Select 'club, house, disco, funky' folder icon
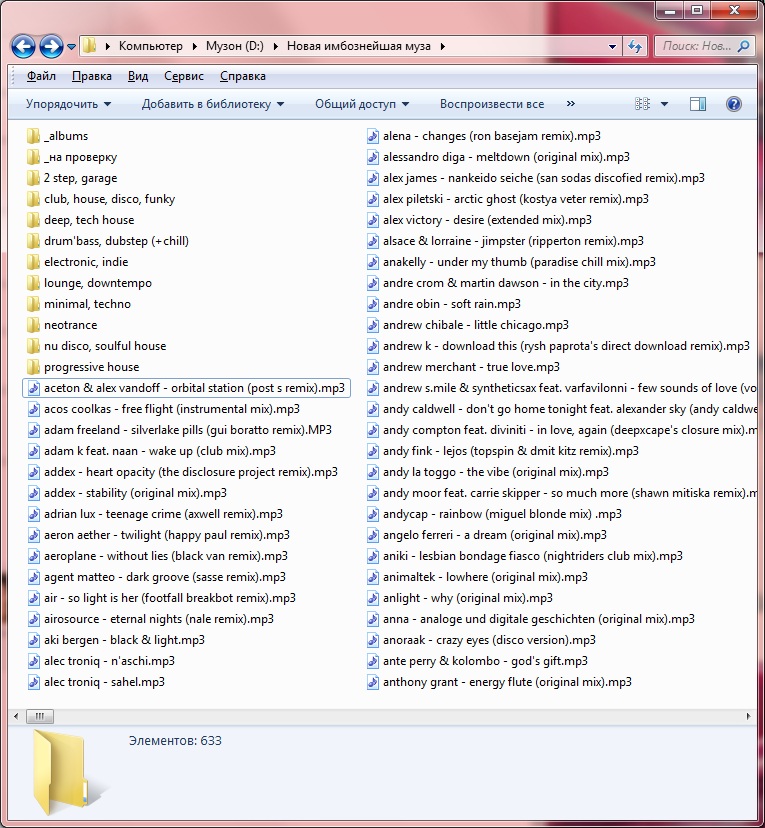Image resolution: width=765 pixels, height=828 pixels. click(x=33, y=199)
